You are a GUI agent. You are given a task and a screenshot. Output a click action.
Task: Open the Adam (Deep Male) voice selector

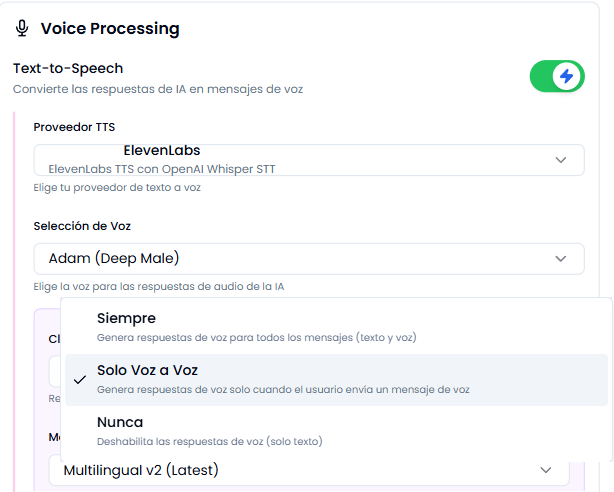(308, 259)
